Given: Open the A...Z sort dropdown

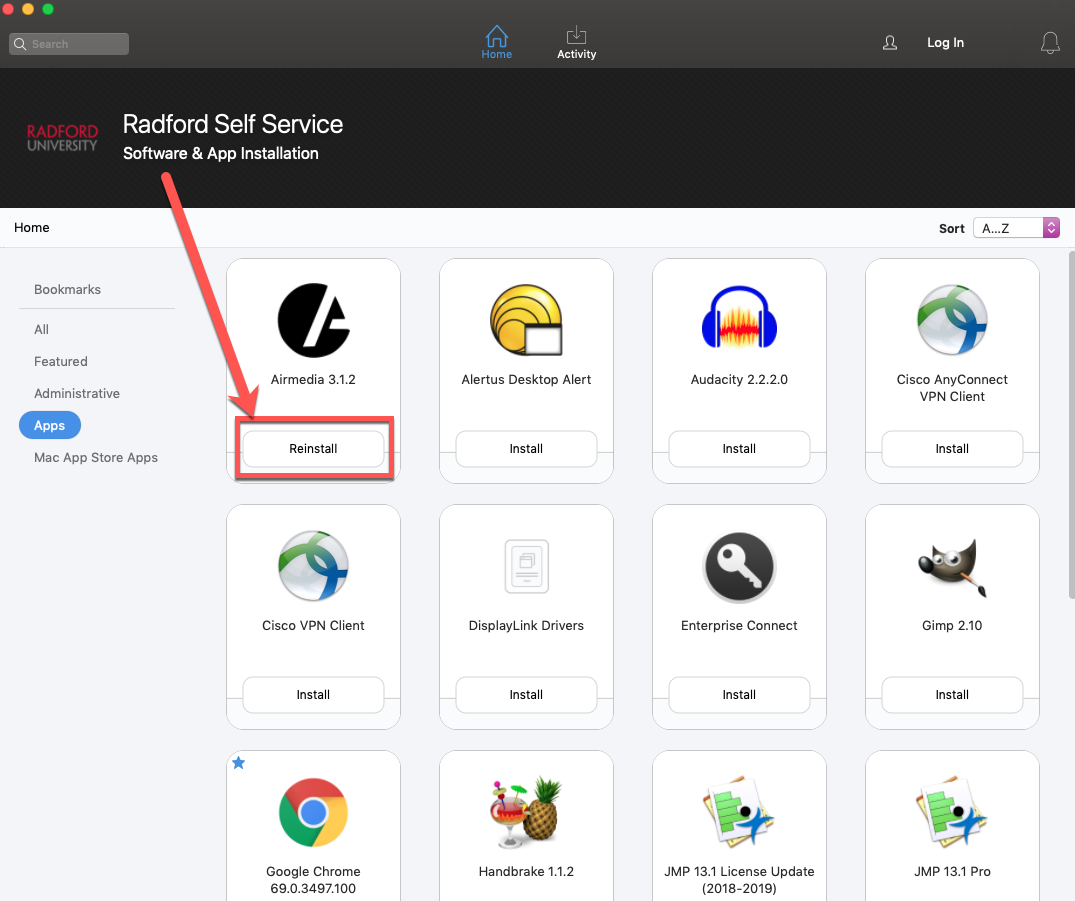Looking at the screenshot, I should click(x=1015, y=227).
